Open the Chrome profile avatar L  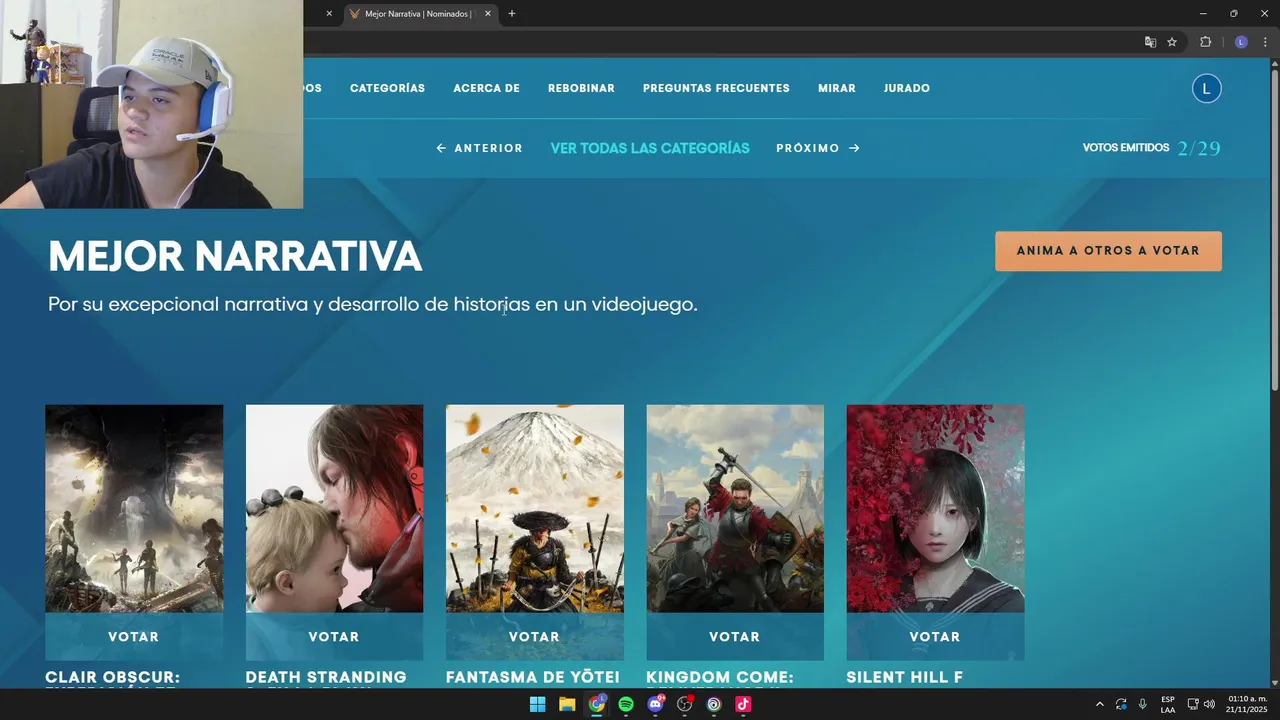click(1241, 42)
